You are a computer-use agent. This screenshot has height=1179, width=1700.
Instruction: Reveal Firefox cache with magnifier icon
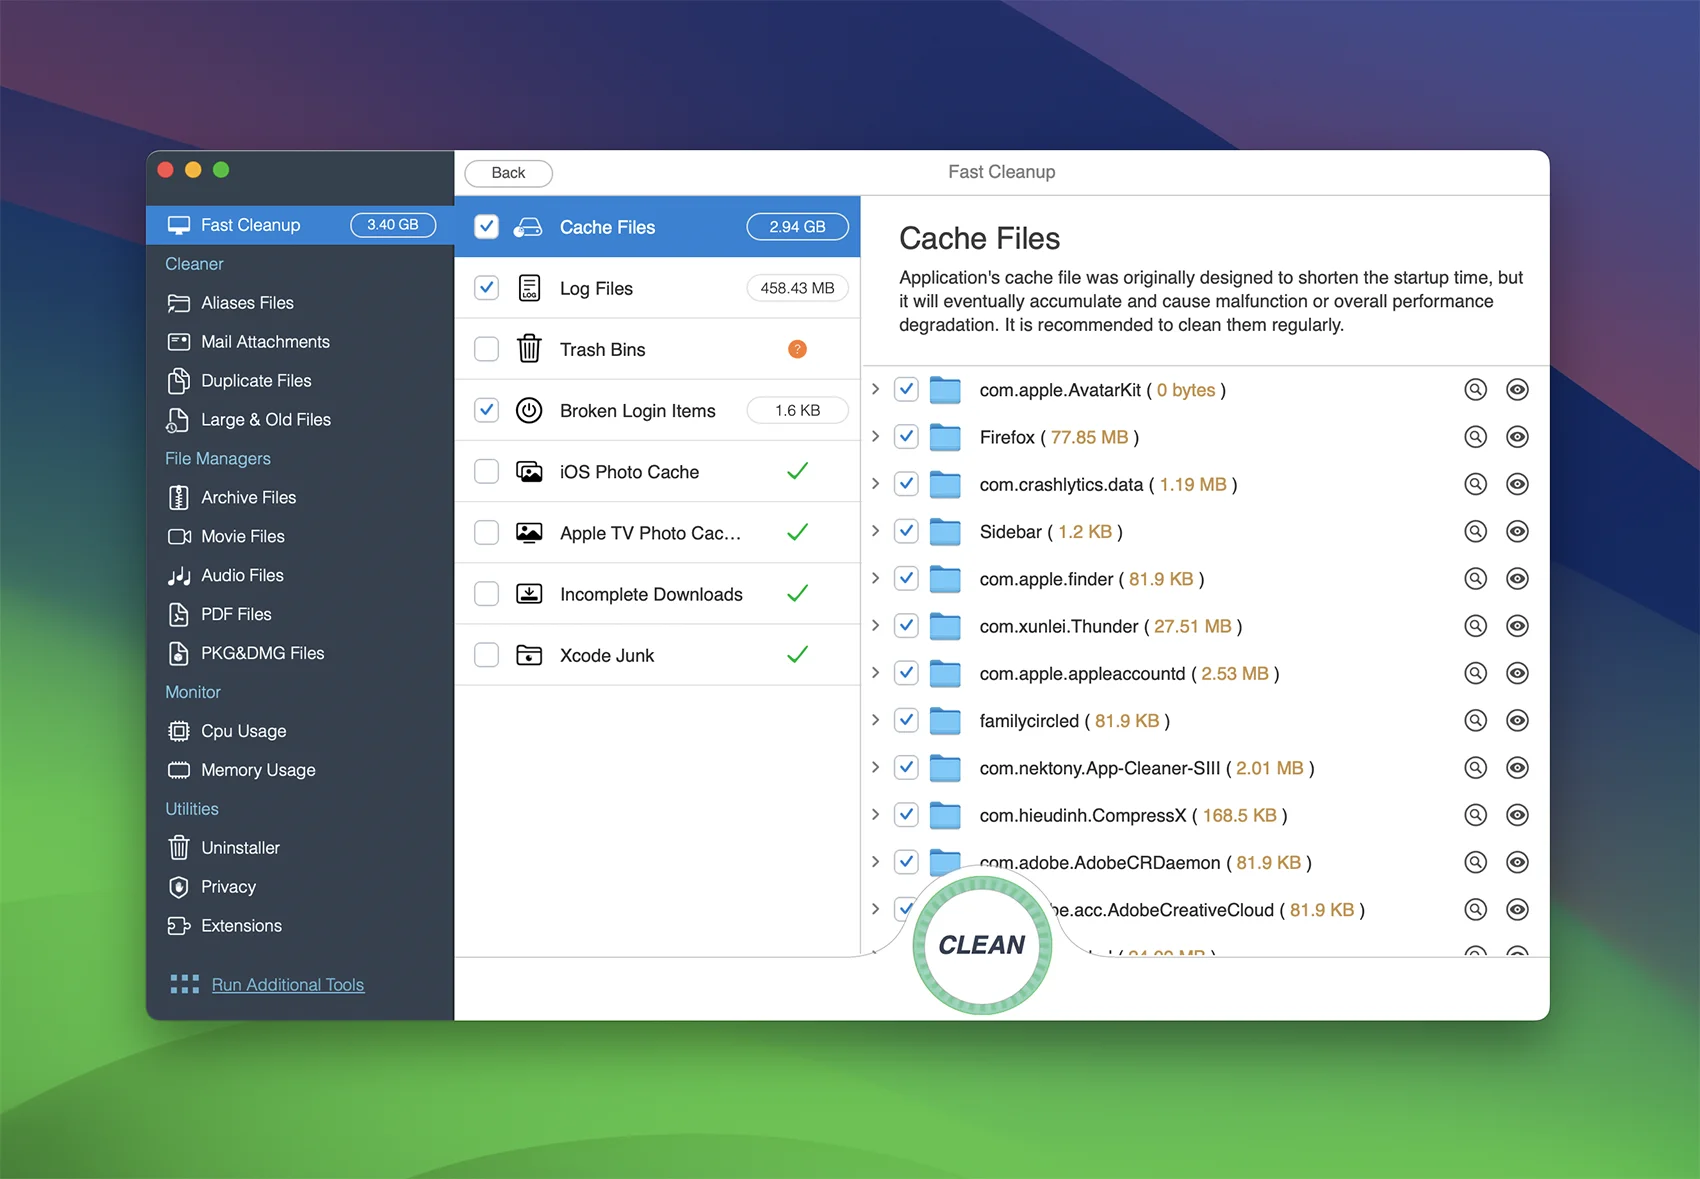tap(1475, 437)
